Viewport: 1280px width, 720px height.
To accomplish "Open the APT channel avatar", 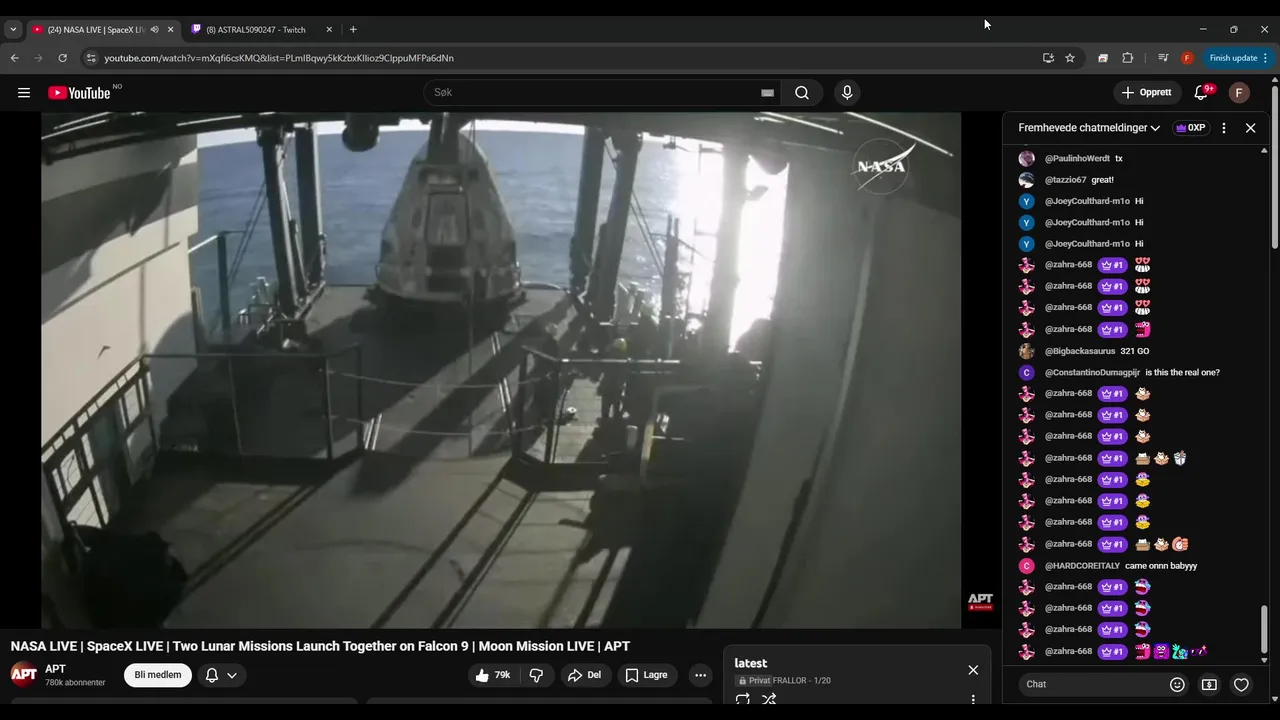I will 24,674.
